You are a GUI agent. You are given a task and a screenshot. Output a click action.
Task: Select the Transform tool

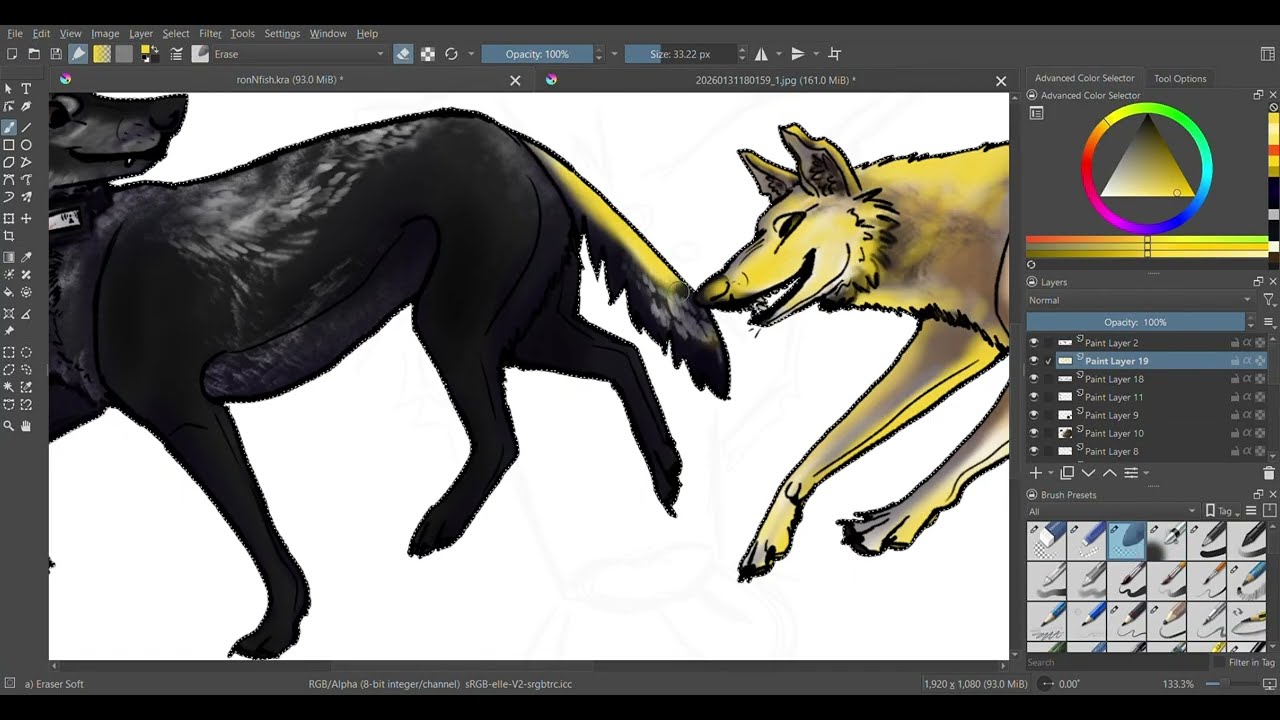tap(9, 218)
